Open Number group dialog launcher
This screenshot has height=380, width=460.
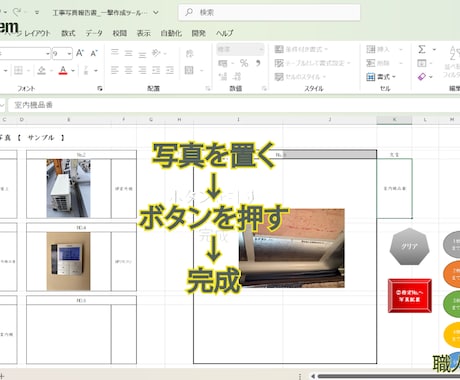point(264,88)
